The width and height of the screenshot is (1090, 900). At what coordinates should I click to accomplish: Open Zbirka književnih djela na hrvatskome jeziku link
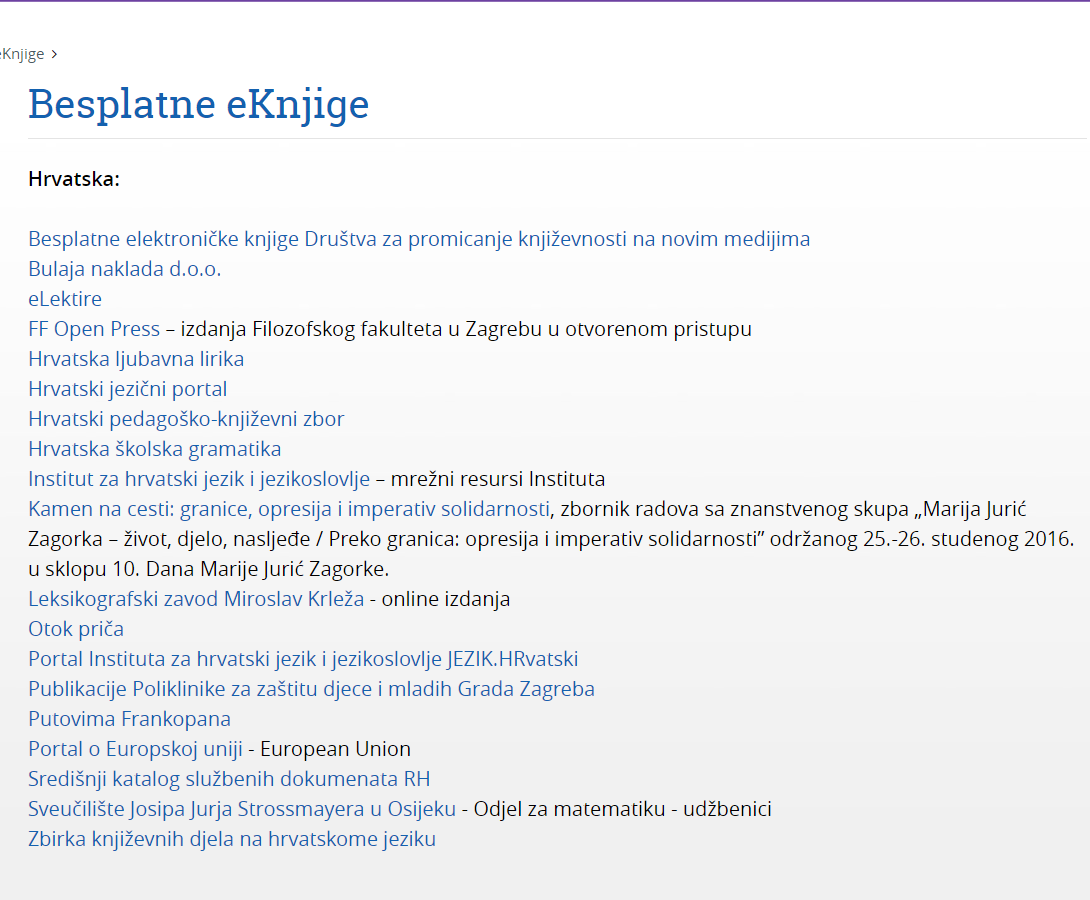232,839
